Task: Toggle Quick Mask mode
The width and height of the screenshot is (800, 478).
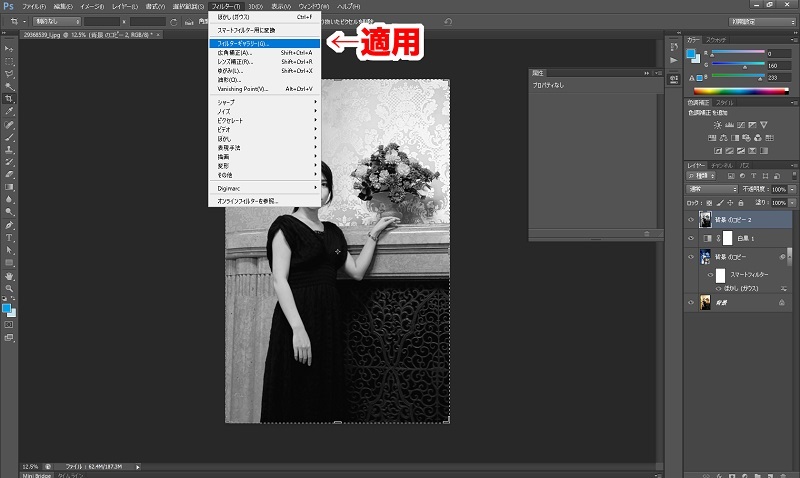Action: pyautogui.click(x=9, y=324)
